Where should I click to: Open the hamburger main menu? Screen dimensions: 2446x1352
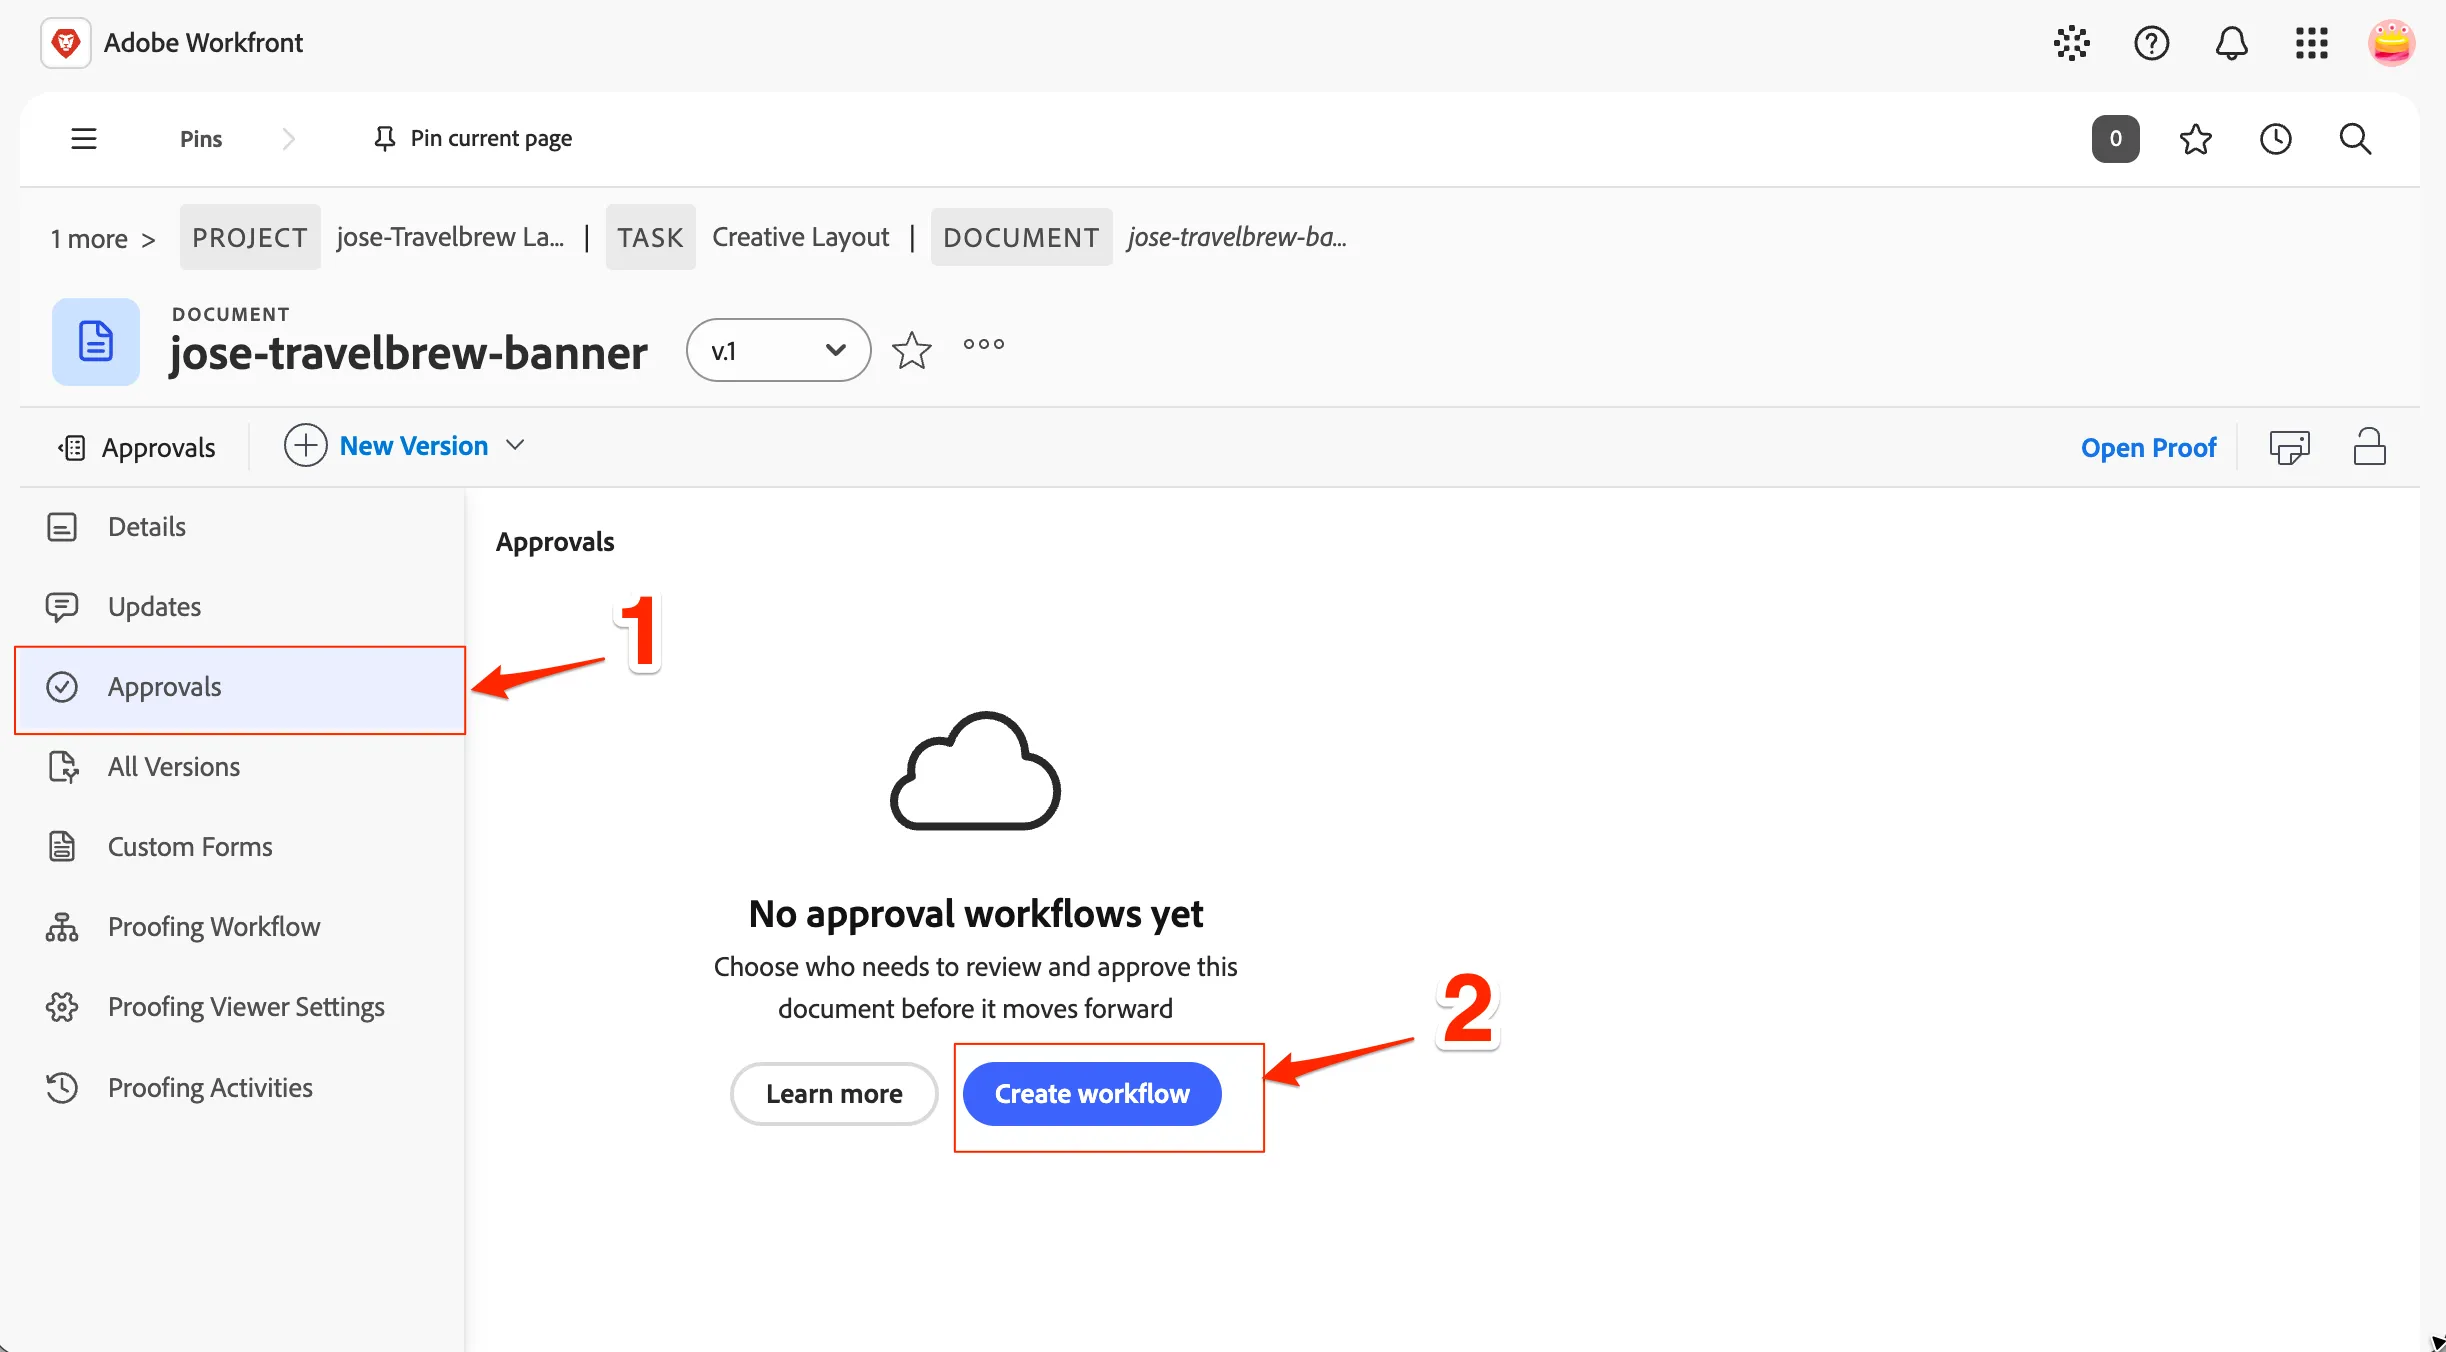point(84,139)
